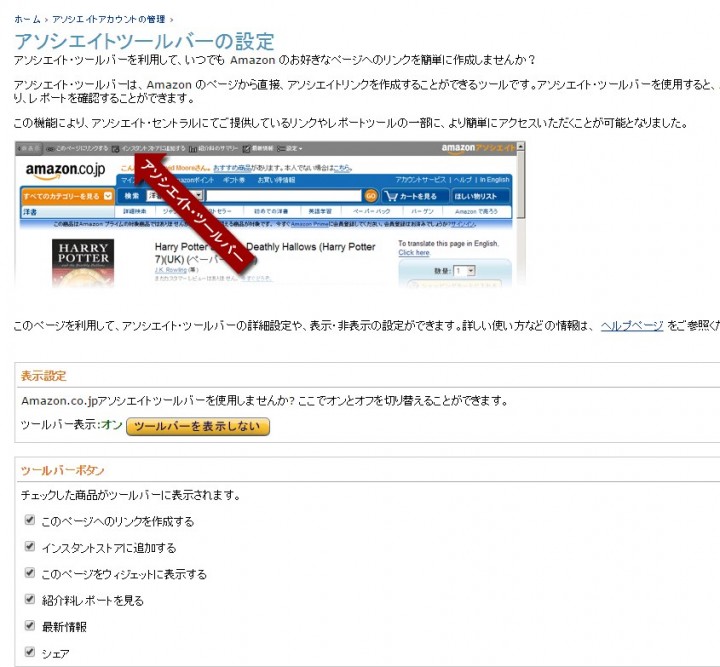Click the ツールバーボタン section header
Image resolution: width=720 pixels, height=667 pixels.
pyautogui.click(x=62, y=471)
